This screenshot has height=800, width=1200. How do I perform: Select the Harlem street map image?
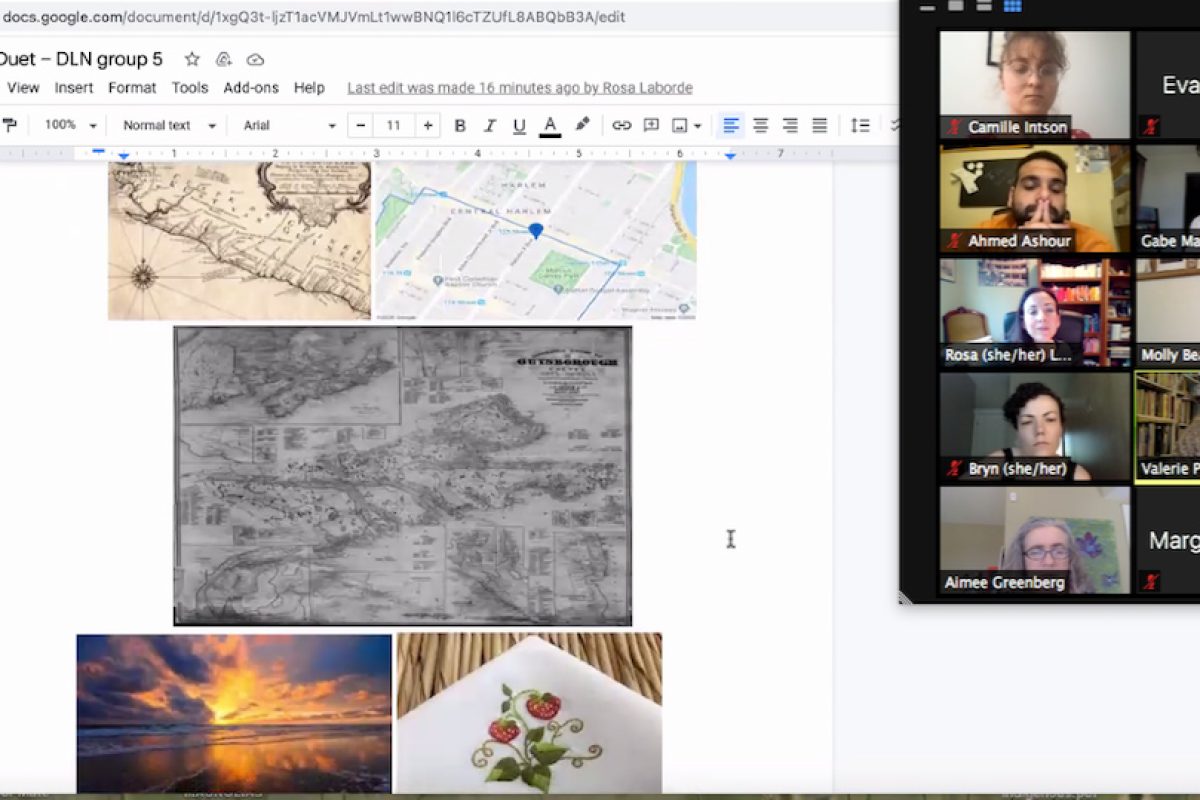pos(536,240)
